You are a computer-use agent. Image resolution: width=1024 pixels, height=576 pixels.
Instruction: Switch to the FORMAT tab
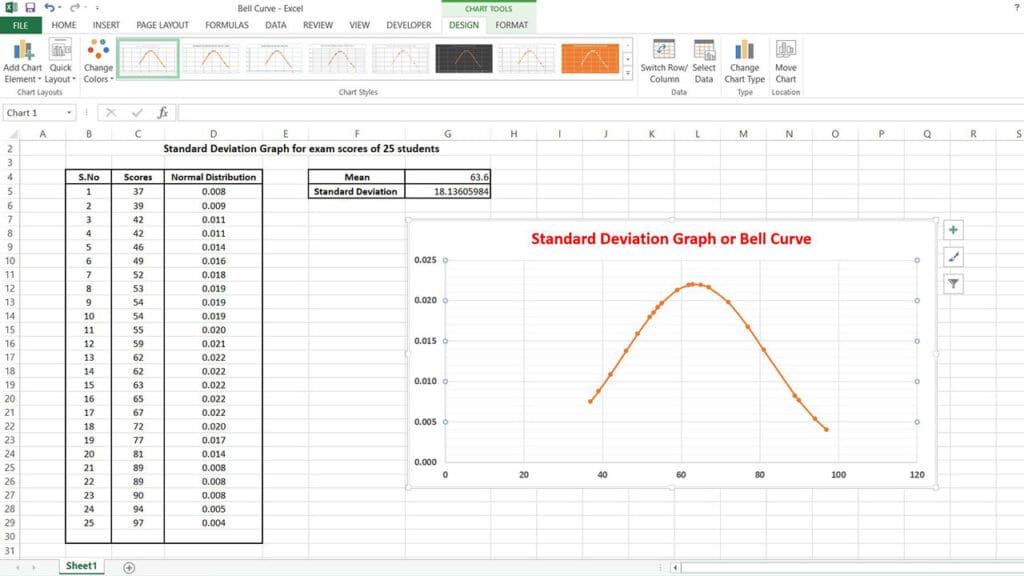click(x=511, y=25)
